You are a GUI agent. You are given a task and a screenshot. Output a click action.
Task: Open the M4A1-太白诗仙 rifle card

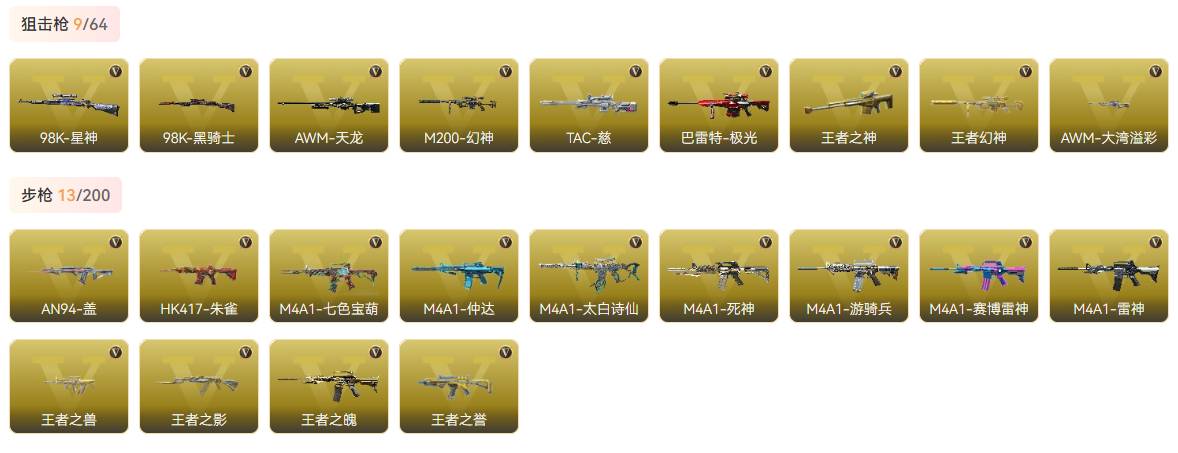(589, 276)
